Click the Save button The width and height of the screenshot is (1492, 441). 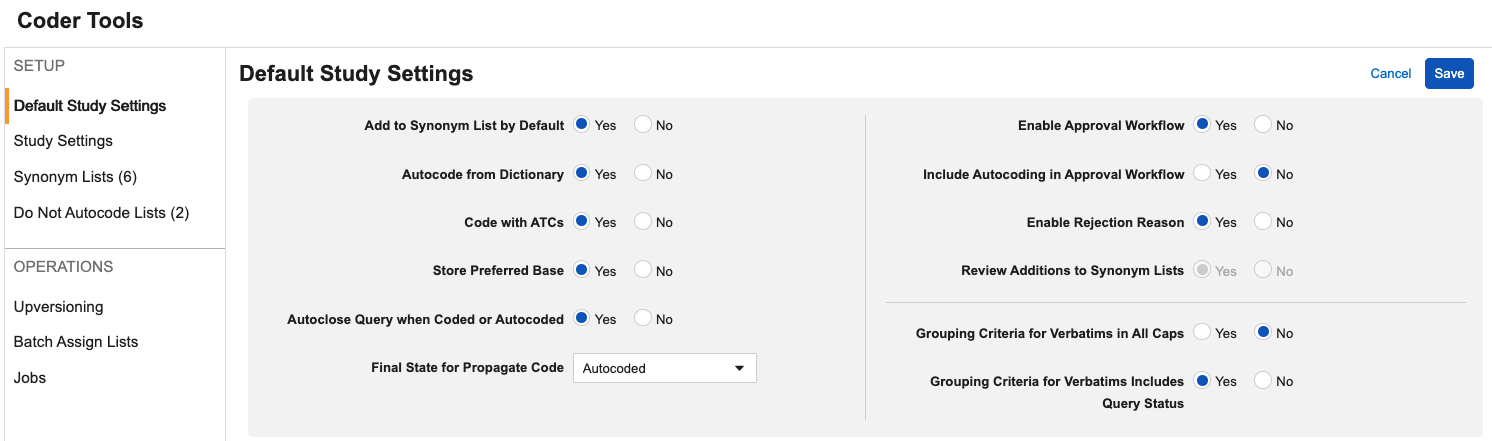(x=1448, y=73)
